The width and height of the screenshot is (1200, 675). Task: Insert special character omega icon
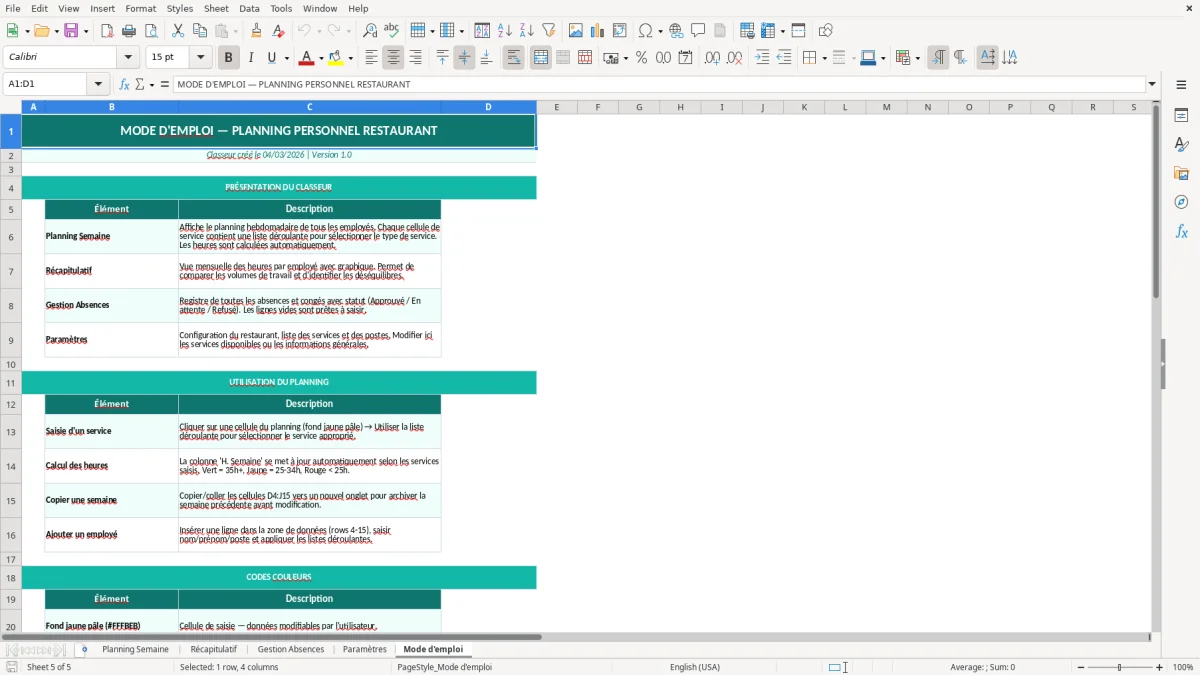tap(645, 31)
